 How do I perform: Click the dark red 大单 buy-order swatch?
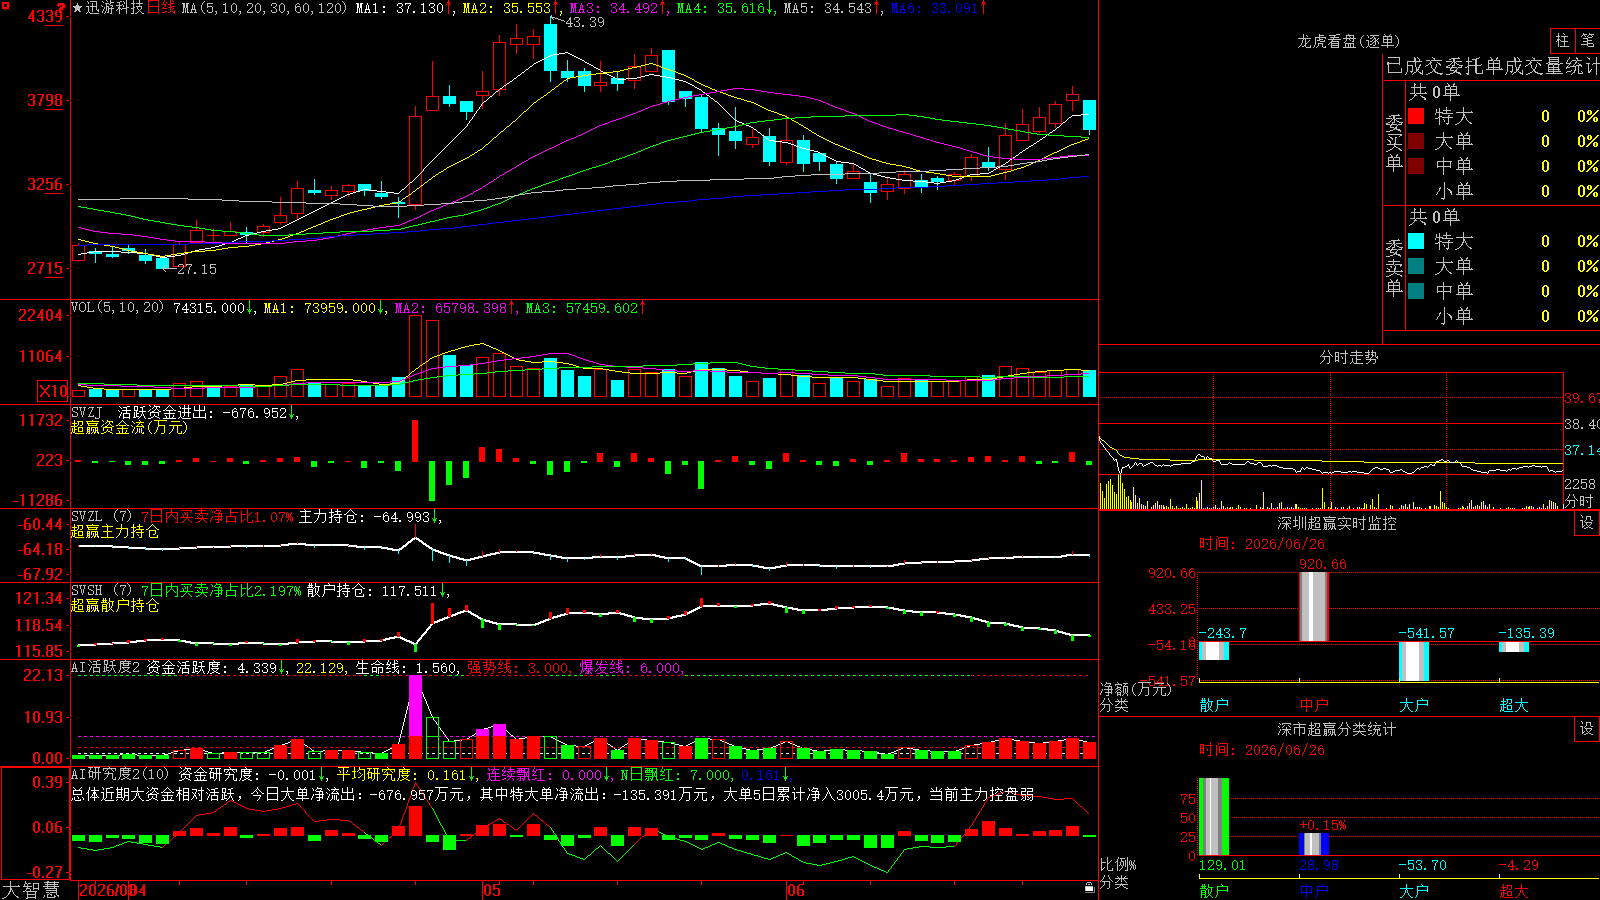(x=1416, y=141)
